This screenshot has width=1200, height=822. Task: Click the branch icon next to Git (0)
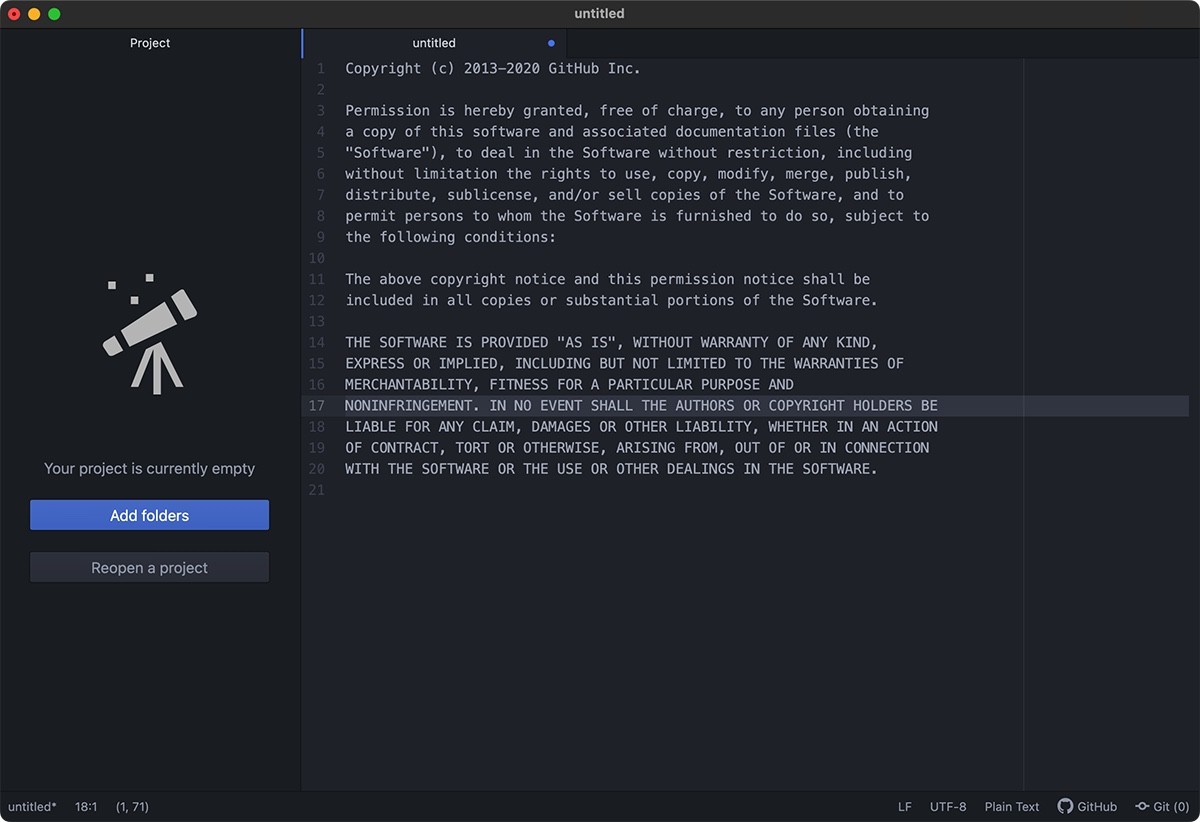[1141, 806]
